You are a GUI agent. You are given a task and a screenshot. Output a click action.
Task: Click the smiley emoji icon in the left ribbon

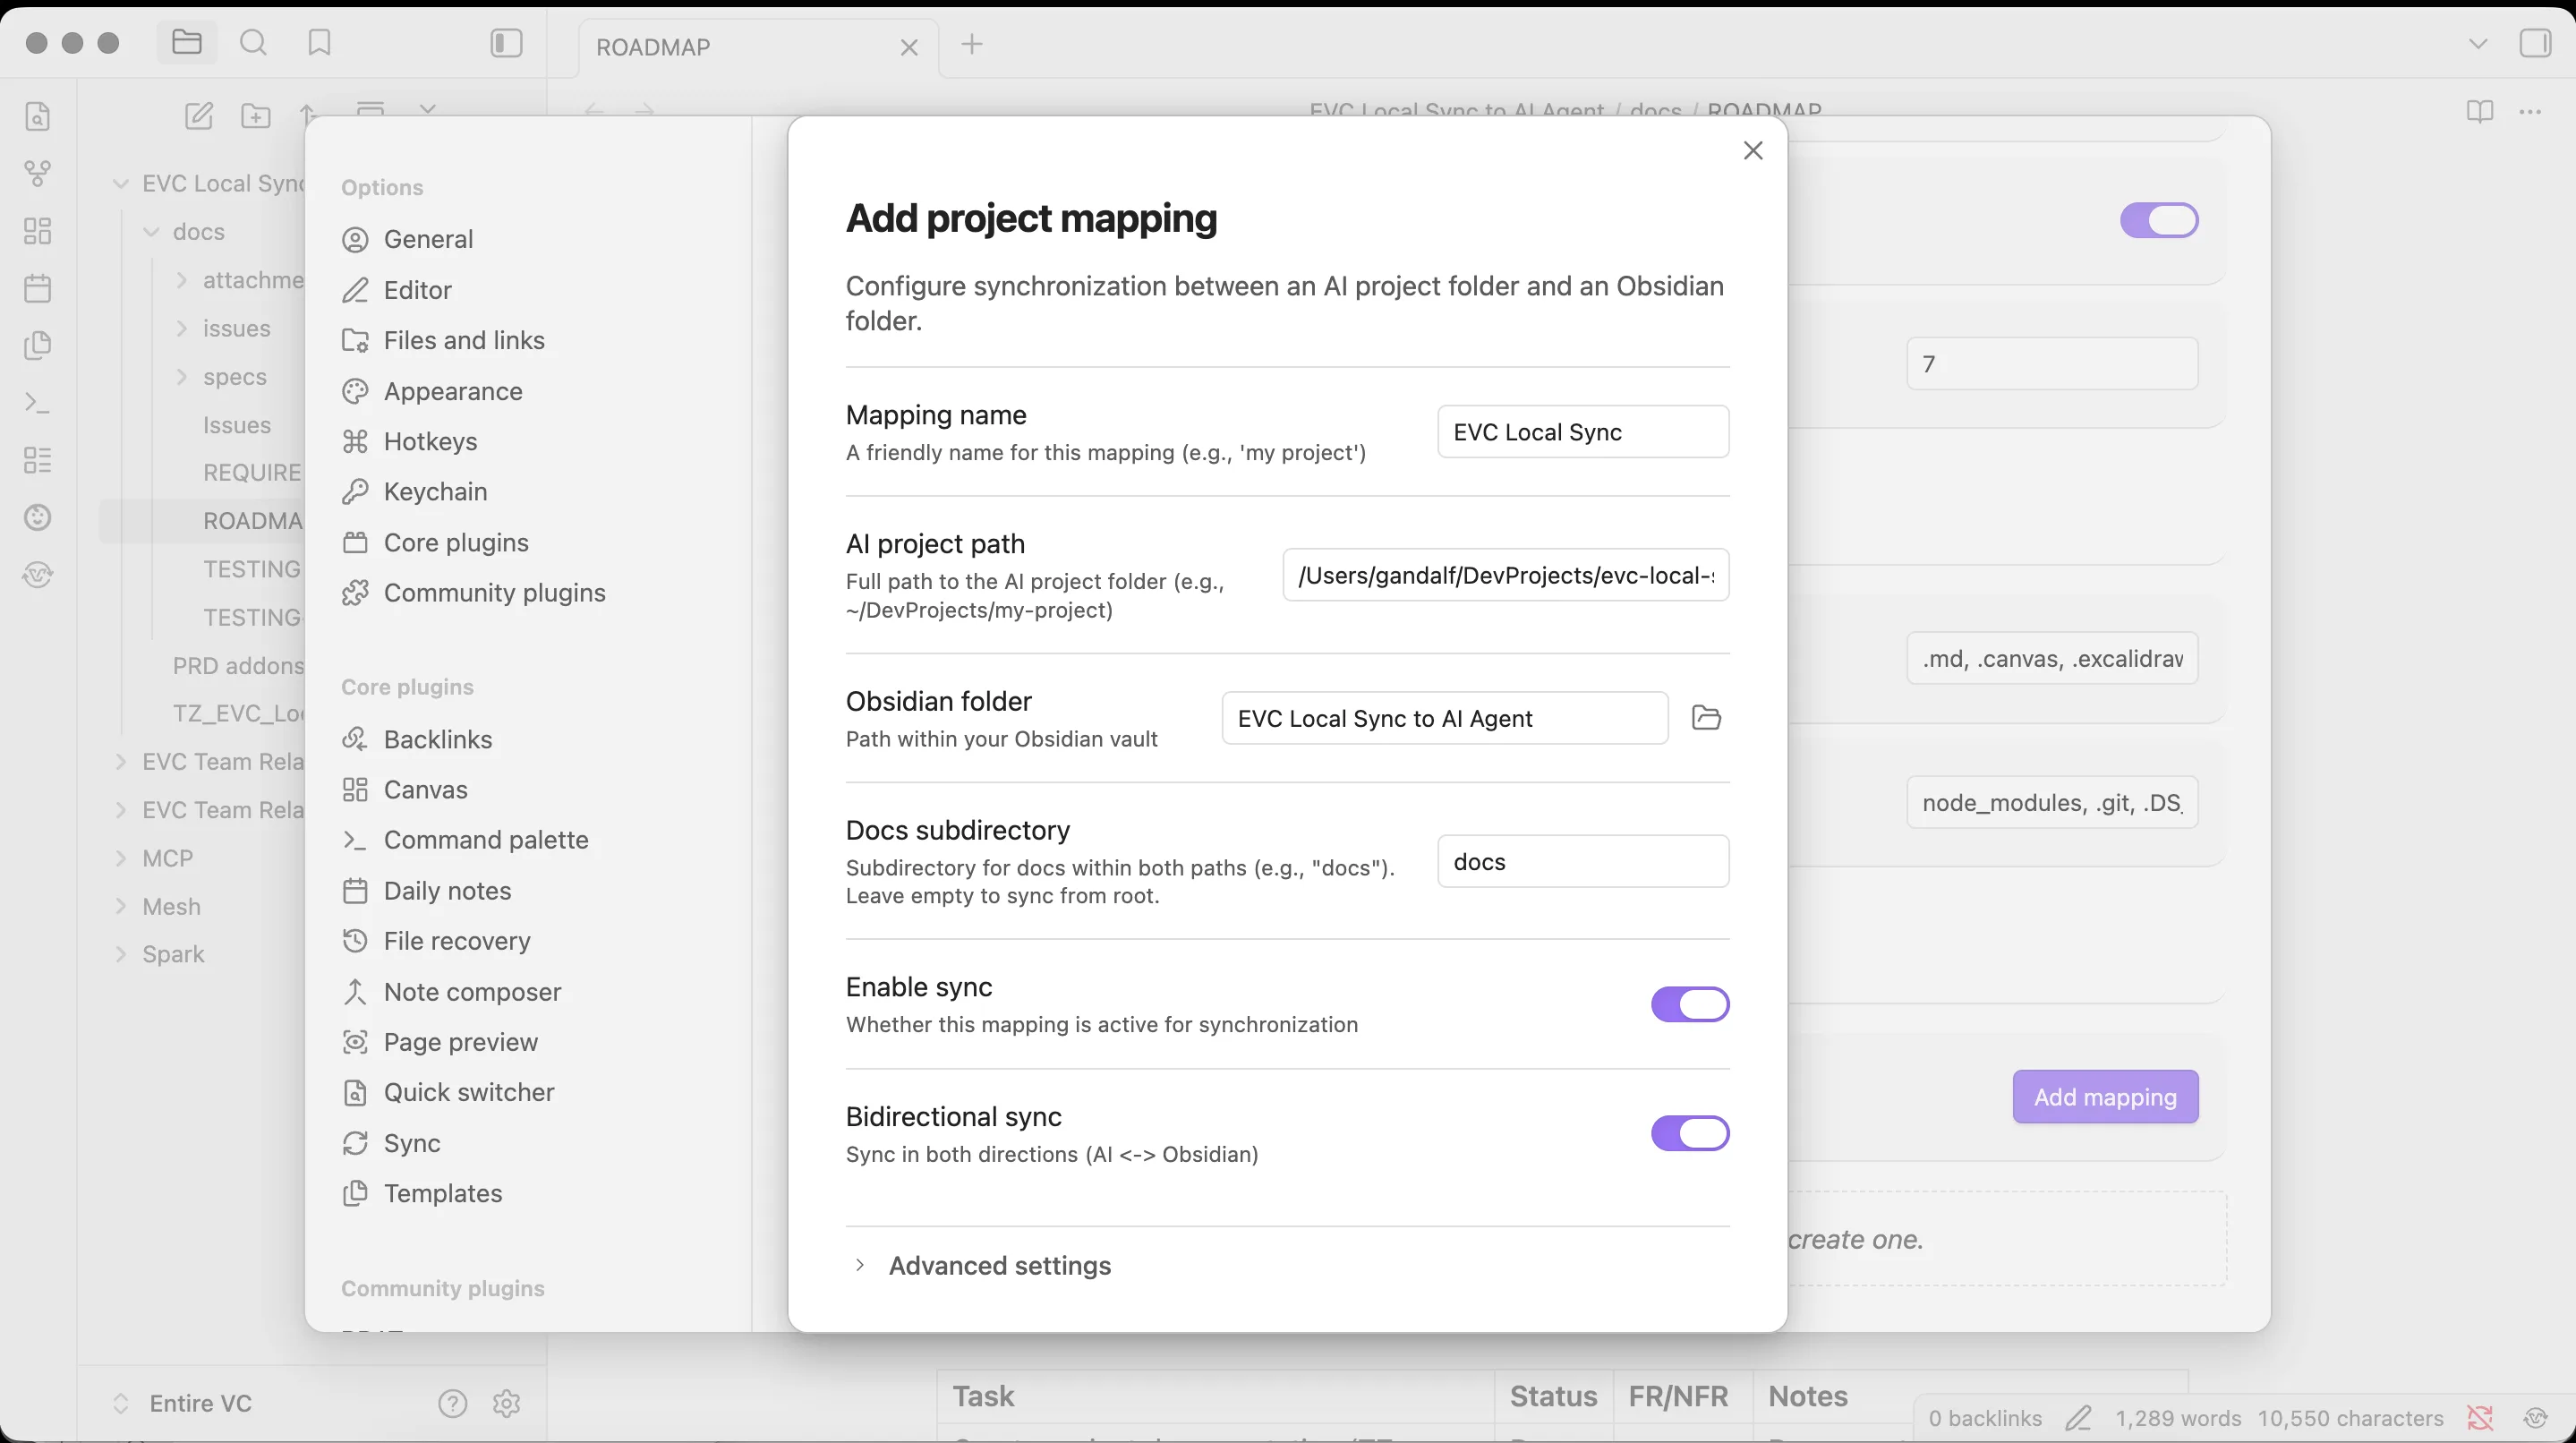[x=37, y=517]
